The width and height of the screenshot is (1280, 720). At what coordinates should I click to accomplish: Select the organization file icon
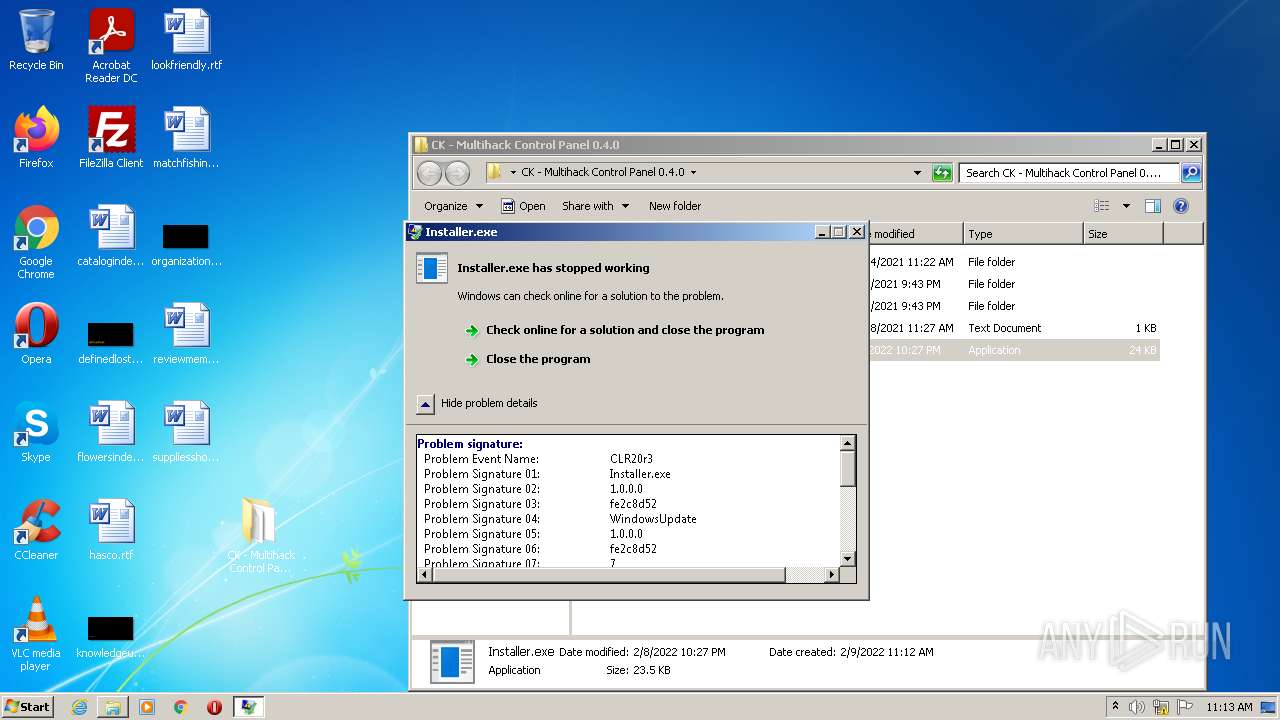[x=186, y=245]
